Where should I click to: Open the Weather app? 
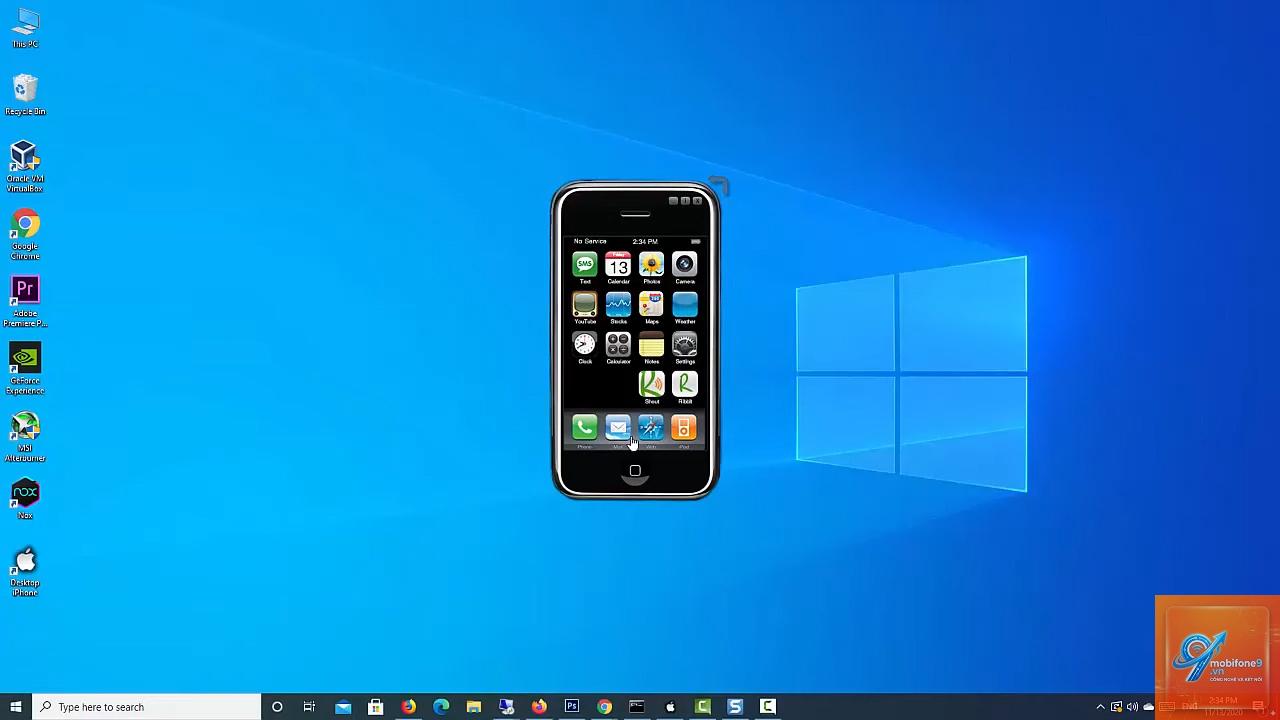[x=684, y=305]
